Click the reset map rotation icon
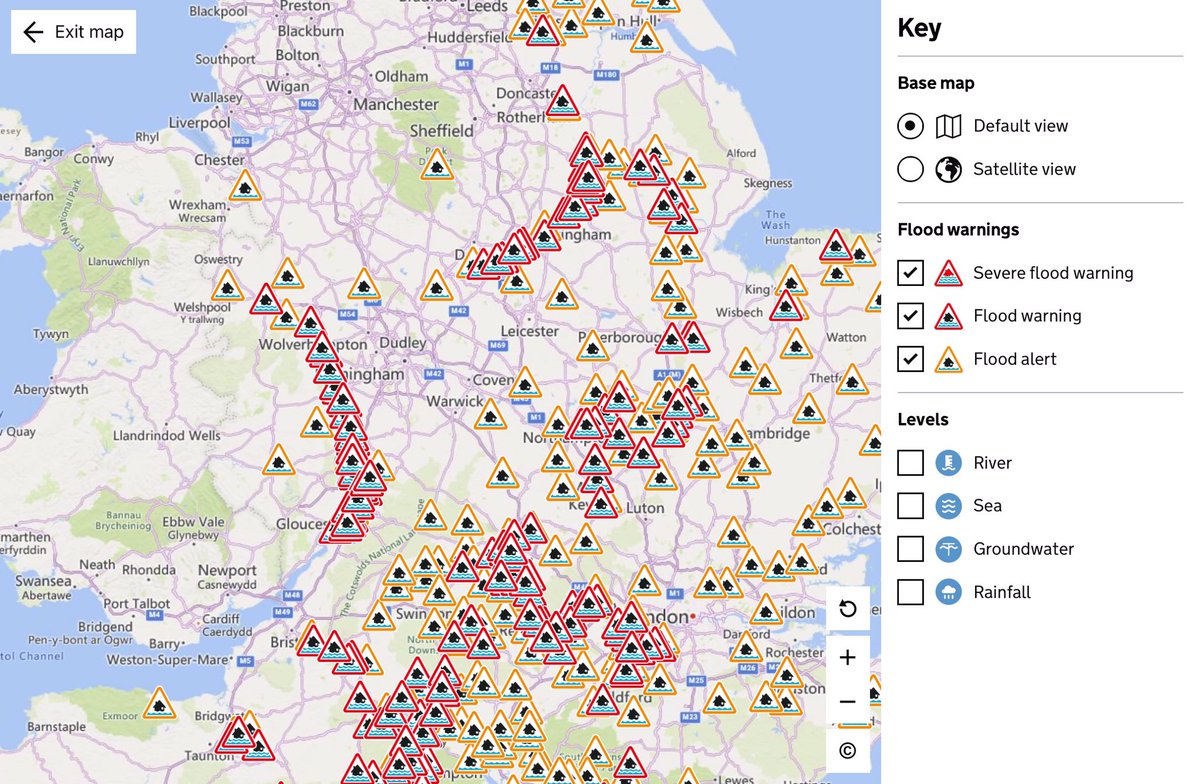 click(848, 608)
